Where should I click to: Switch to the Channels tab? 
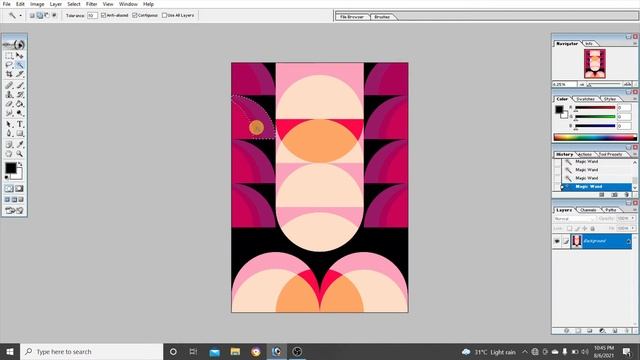point(589,210)
